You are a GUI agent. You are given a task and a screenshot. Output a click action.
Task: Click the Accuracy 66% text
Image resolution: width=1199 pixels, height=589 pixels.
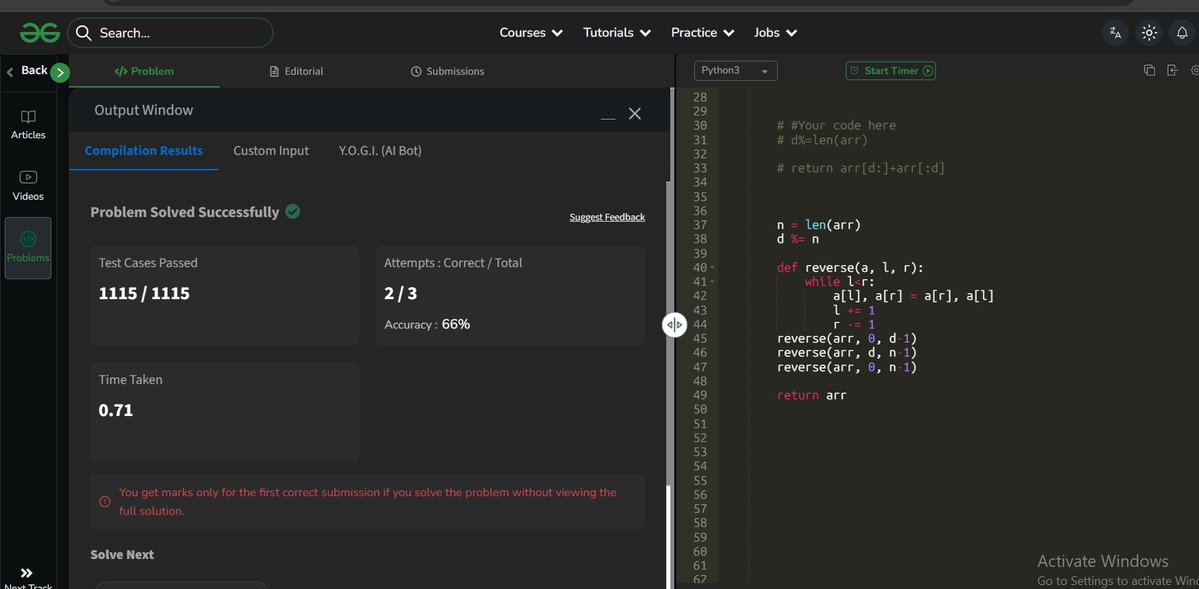tap(427, 324)
